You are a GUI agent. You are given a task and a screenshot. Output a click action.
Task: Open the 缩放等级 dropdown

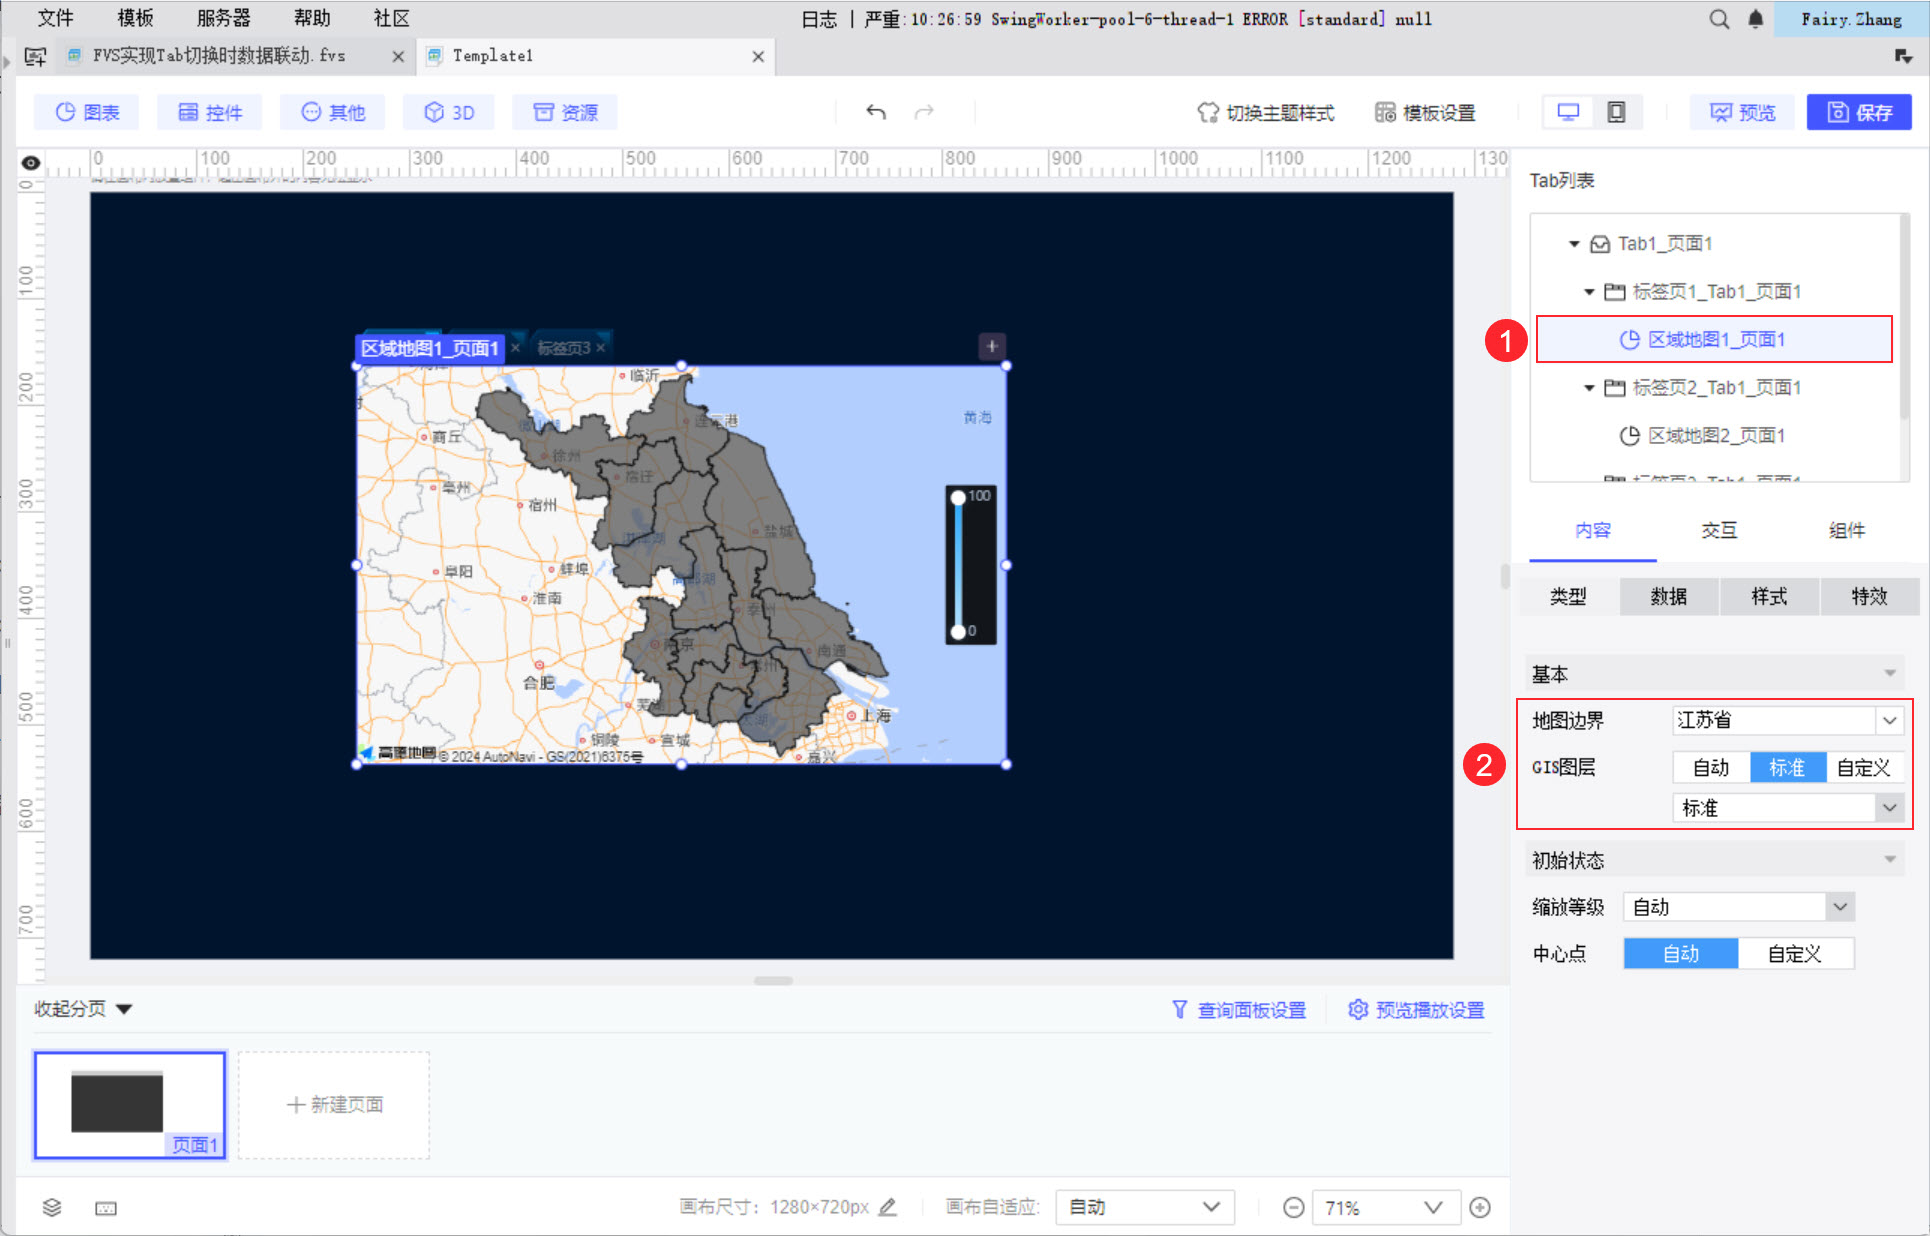(x=1839, y=907)
